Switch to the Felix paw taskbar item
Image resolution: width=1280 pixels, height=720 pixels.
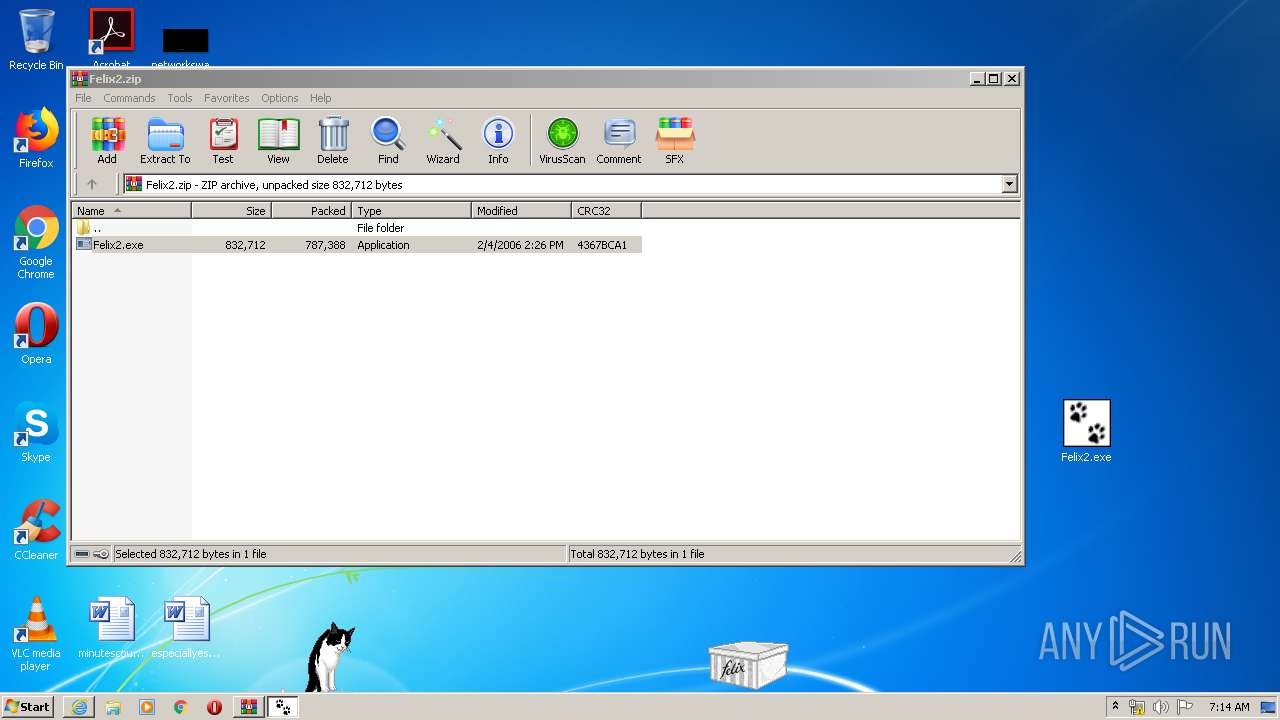pyautogui.click(x=282, y=707)
